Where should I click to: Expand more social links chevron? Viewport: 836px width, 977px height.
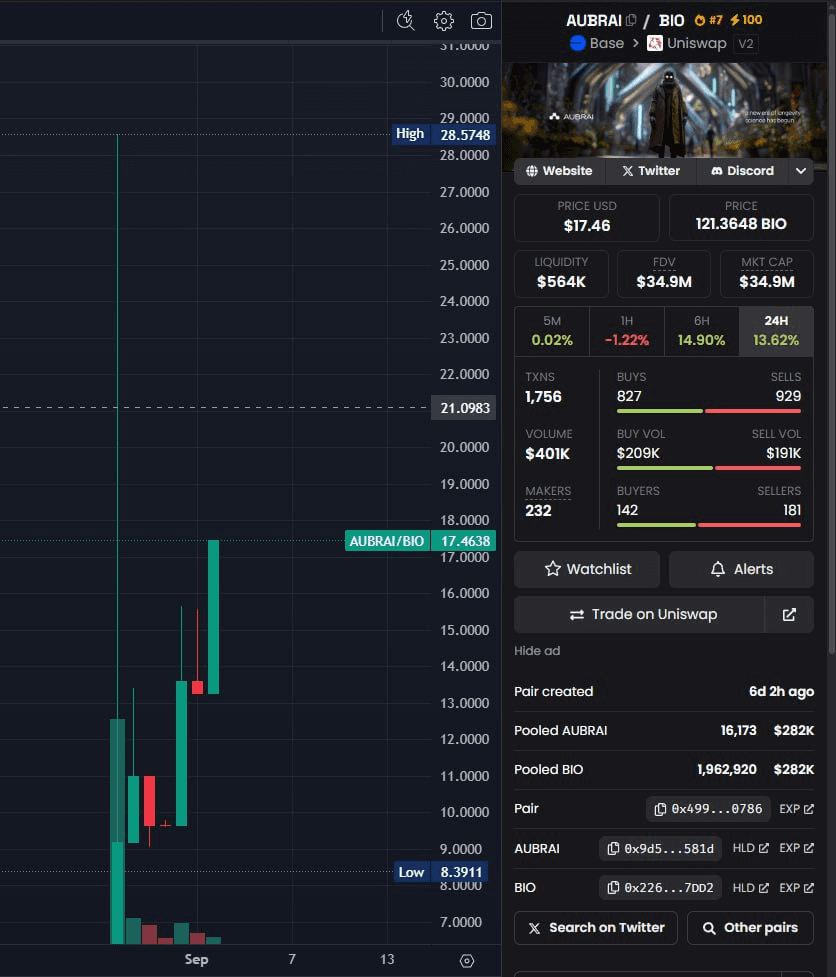[801, 171]
